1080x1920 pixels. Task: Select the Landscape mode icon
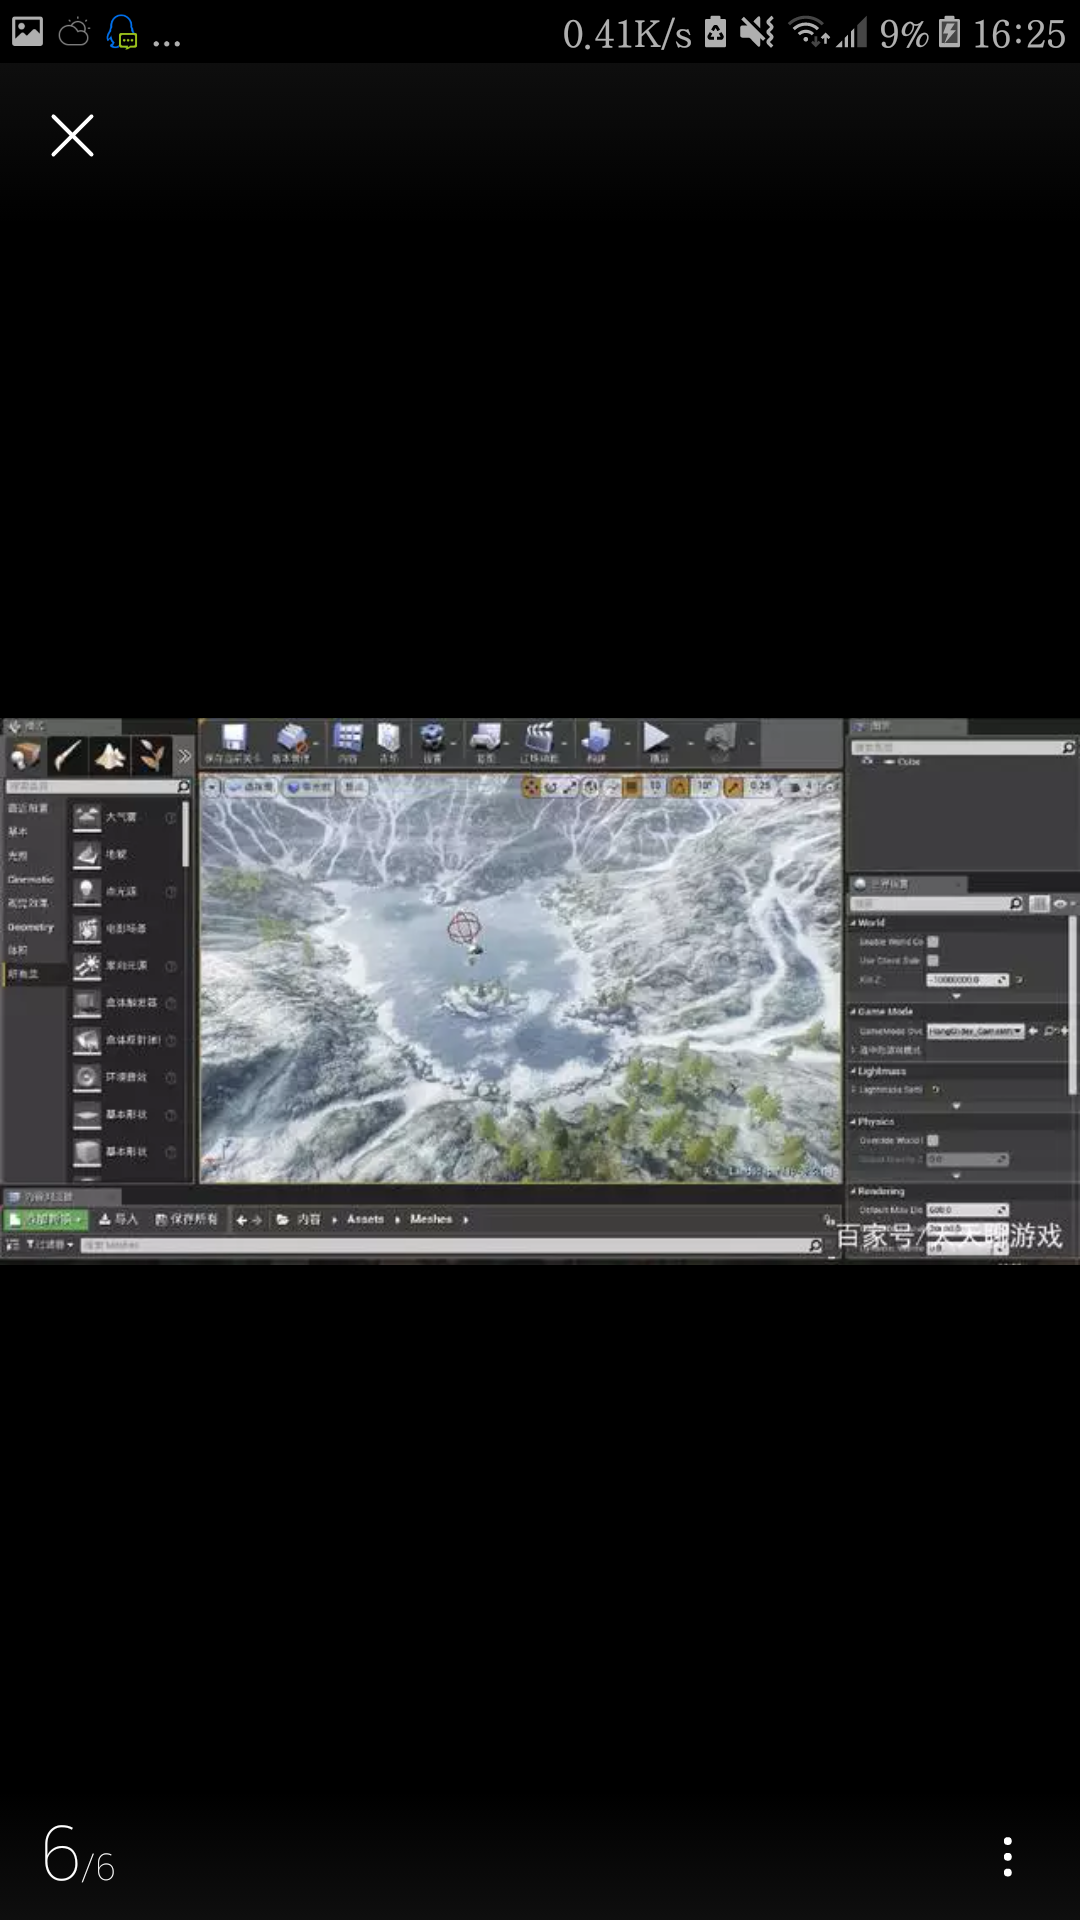click(x=110, y=756)
